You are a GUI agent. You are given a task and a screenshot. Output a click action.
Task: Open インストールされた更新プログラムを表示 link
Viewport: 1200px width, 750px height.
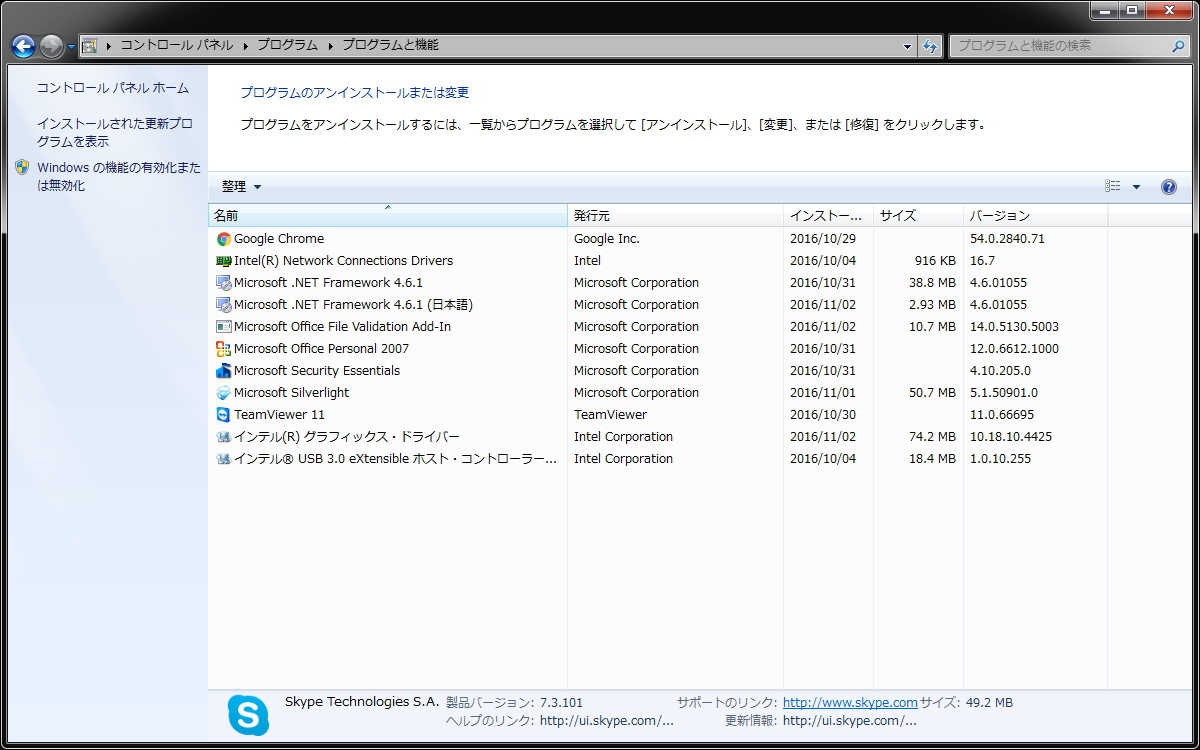(x=115, y=133)
